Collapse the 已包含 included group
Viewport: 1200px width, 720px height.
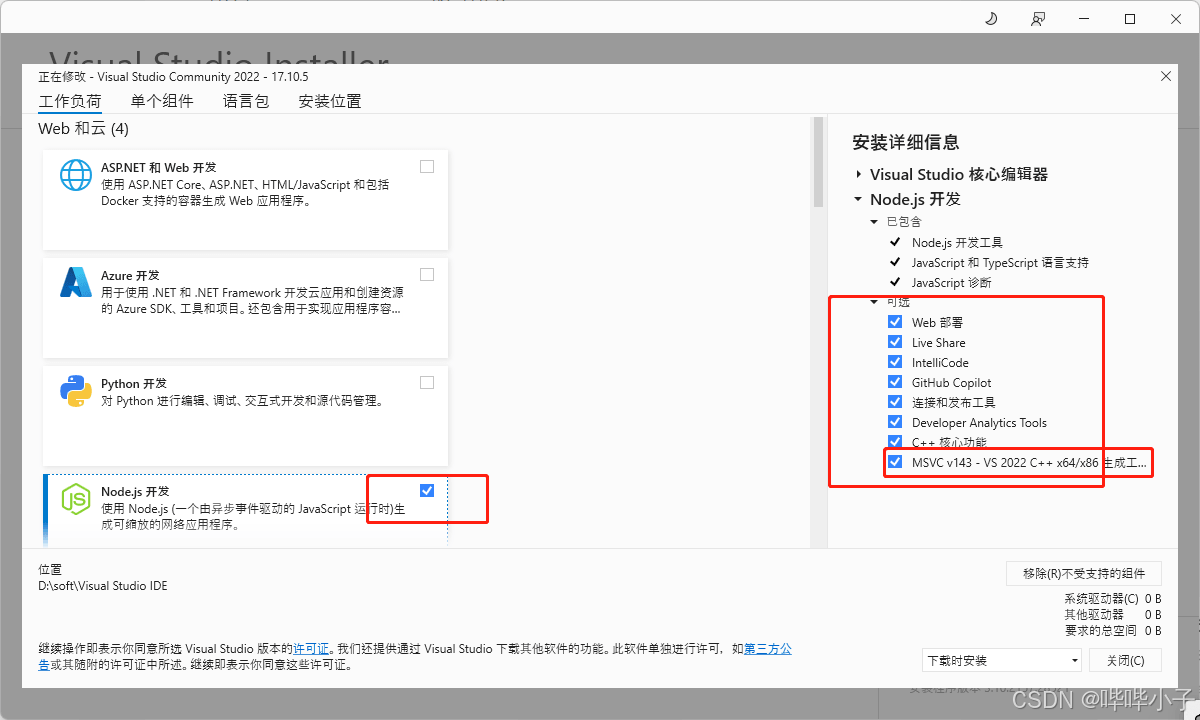[874, 221]
